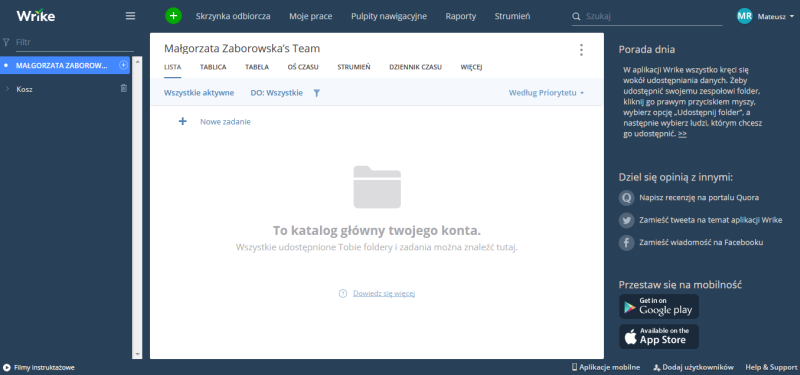Toggle the hamburger menu sidebar icon
Image resolution: width=800 pixels, height=375 pixels.
tap(131, 16)
